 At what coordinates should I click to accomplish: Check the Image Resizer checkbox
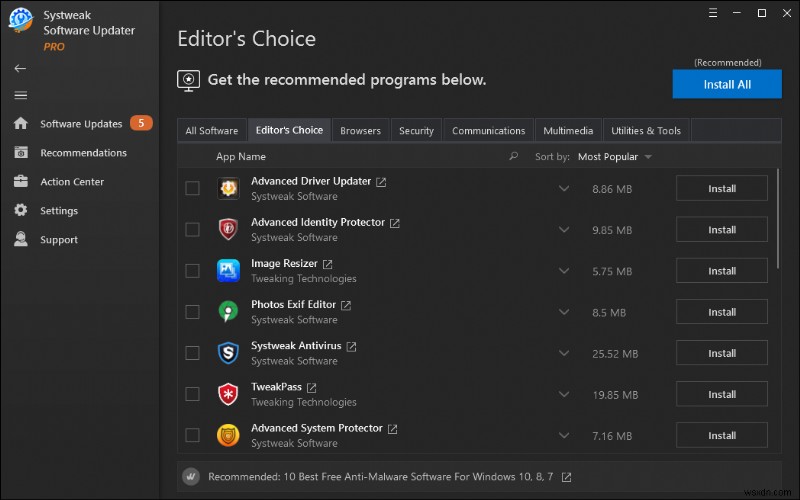(192, 270)
